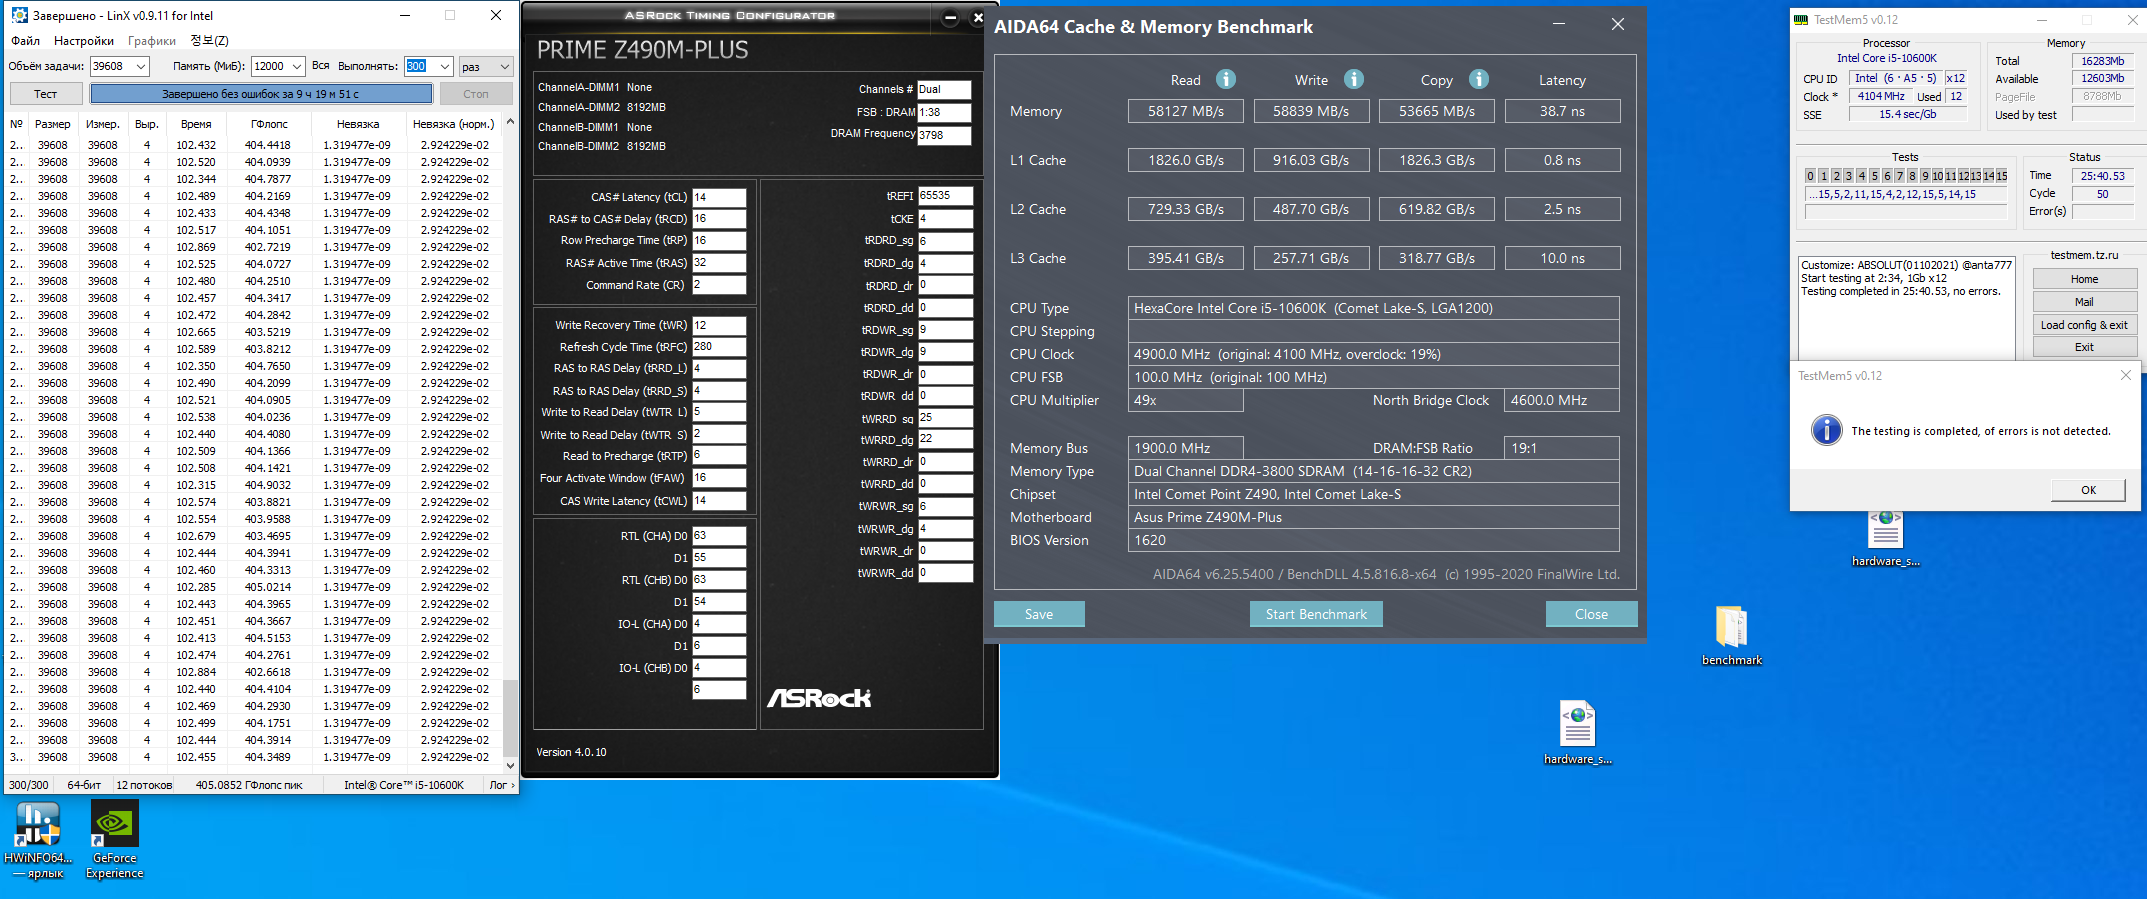The width and height of the screenshot is (2147, 899).
Task: Click the Copy info icon in AIDA64
Action: tap(1479, 79)
